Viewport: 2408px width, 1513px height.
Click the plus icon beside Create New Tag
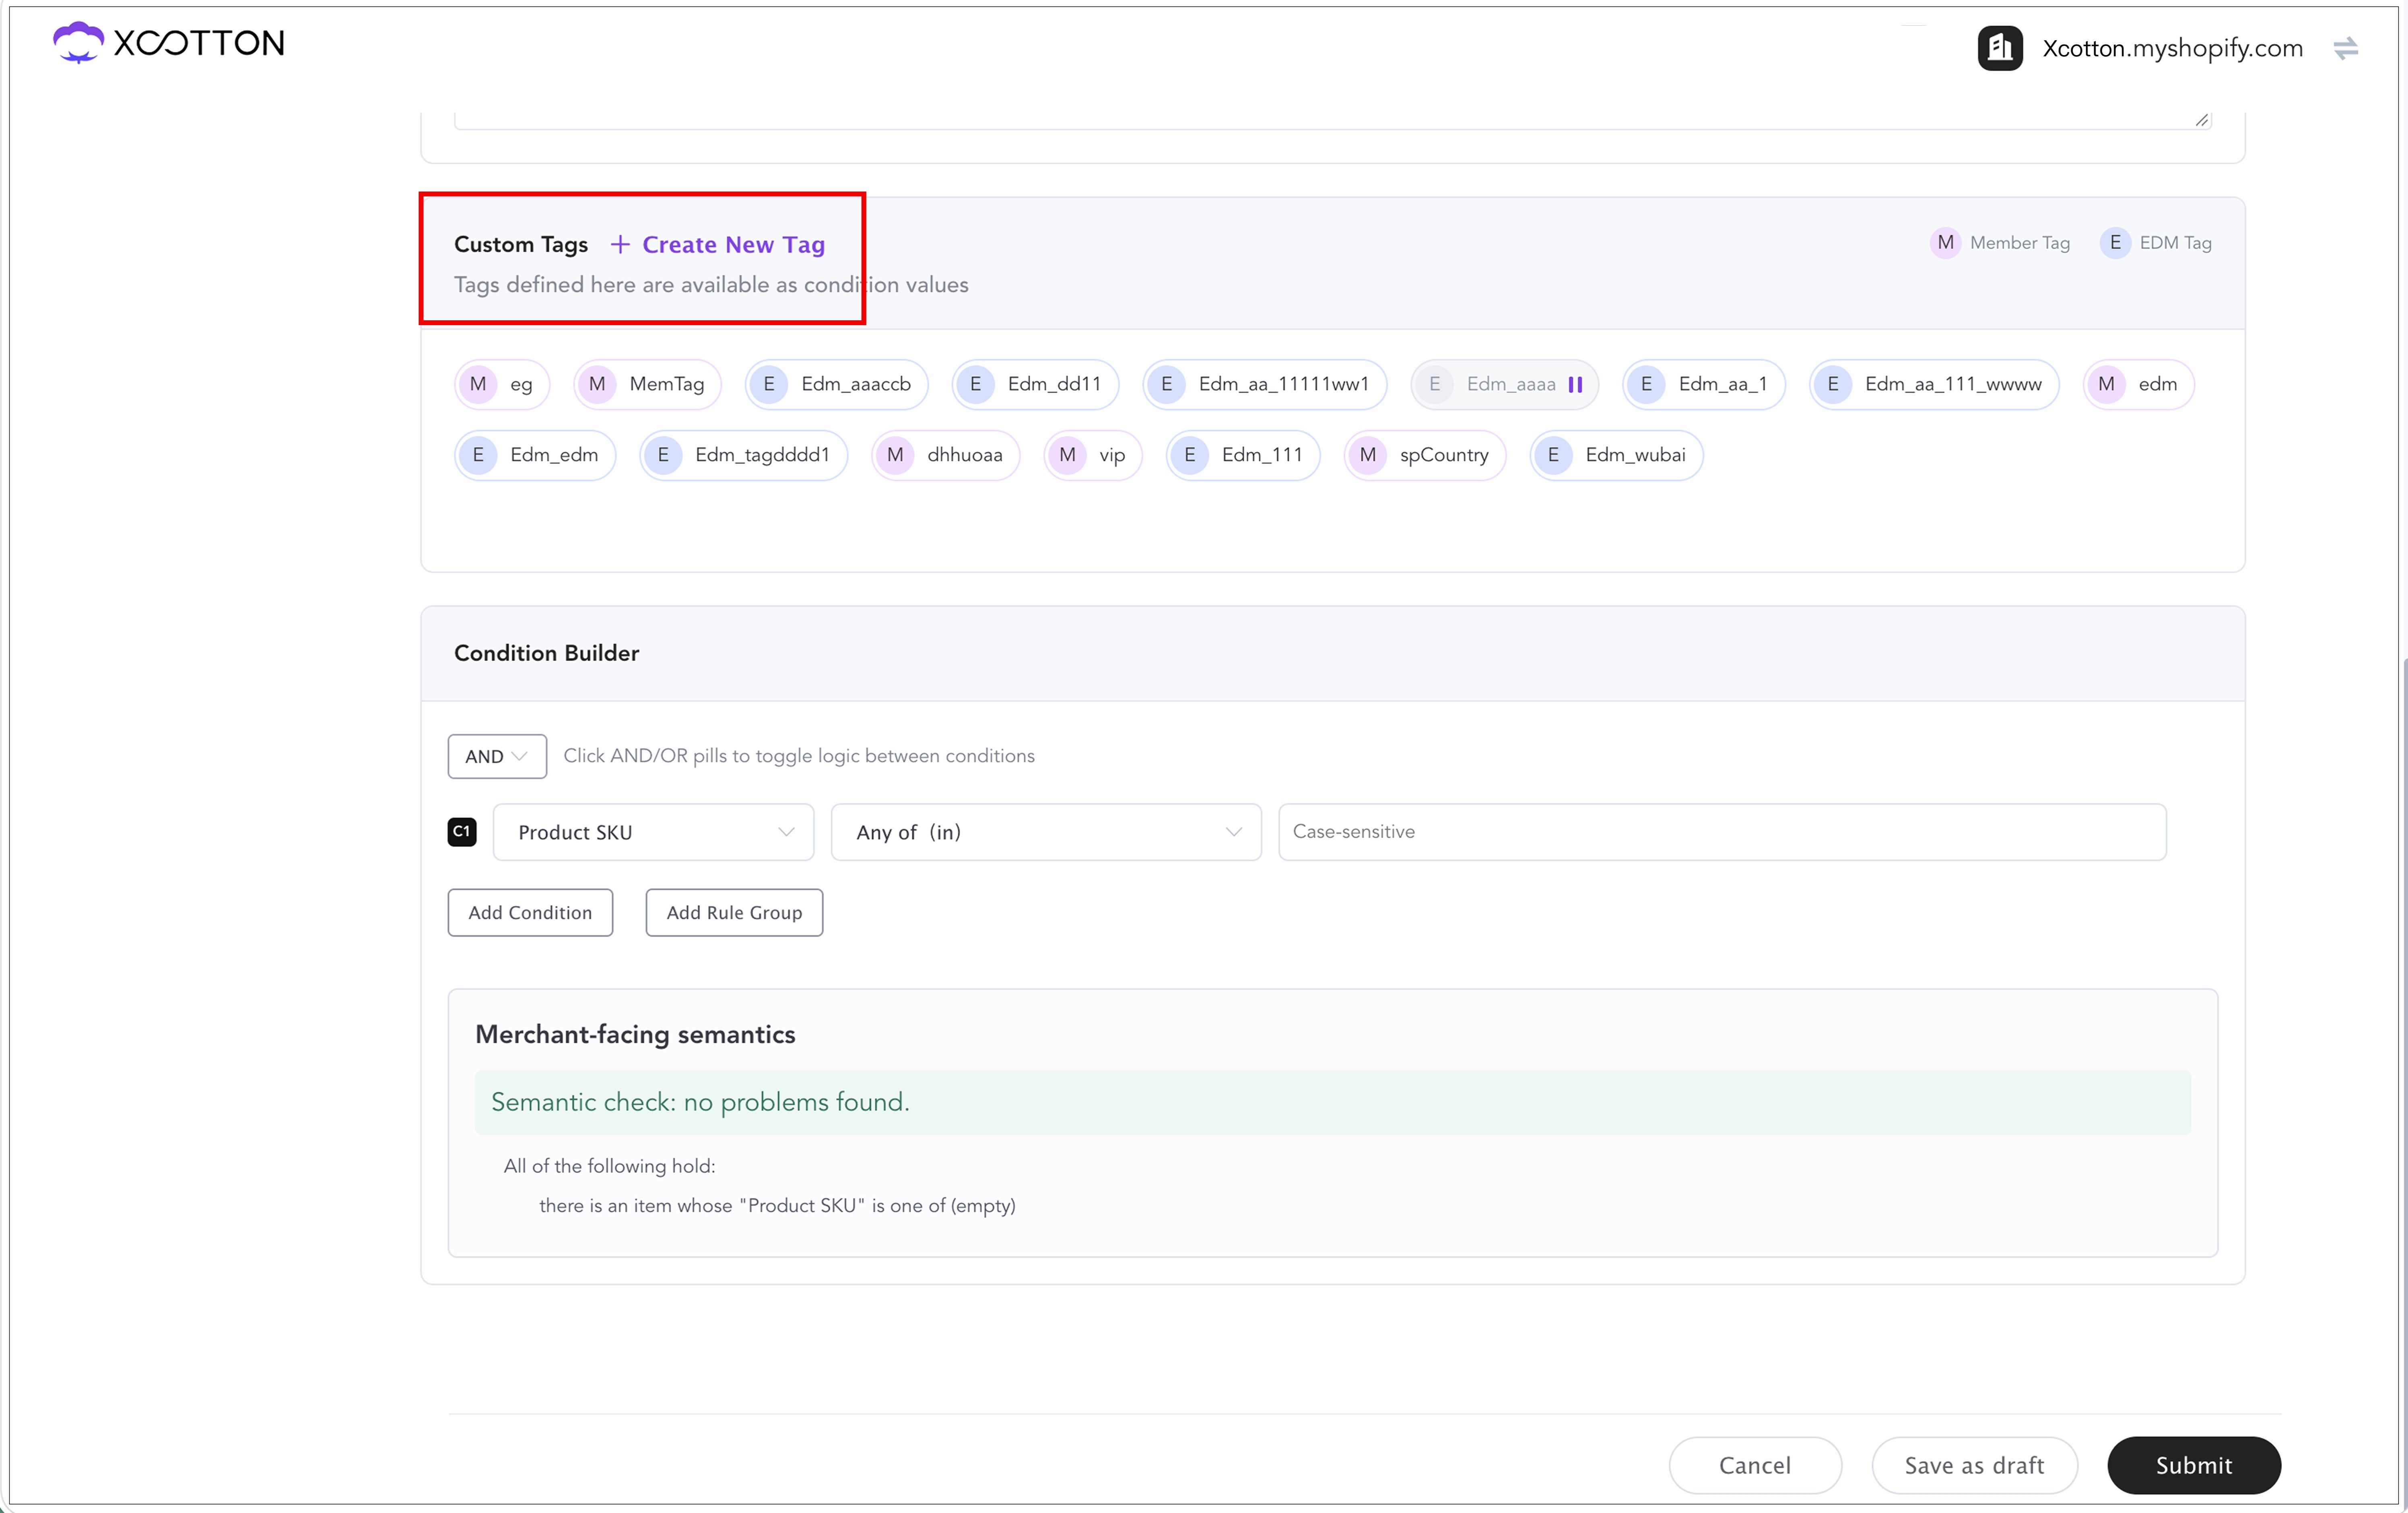(x=620, y=244)
